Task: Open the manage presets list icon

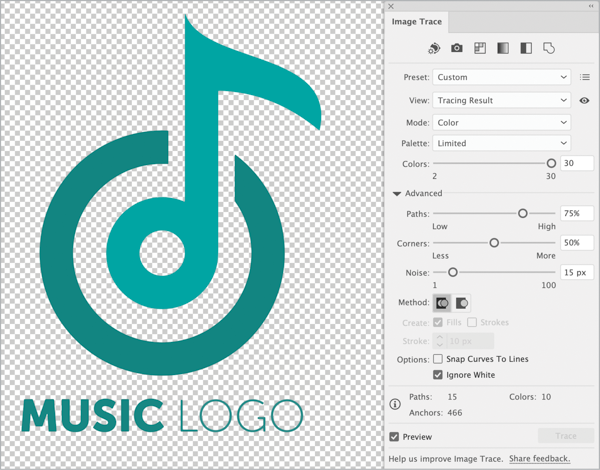Action: (585, 77)
